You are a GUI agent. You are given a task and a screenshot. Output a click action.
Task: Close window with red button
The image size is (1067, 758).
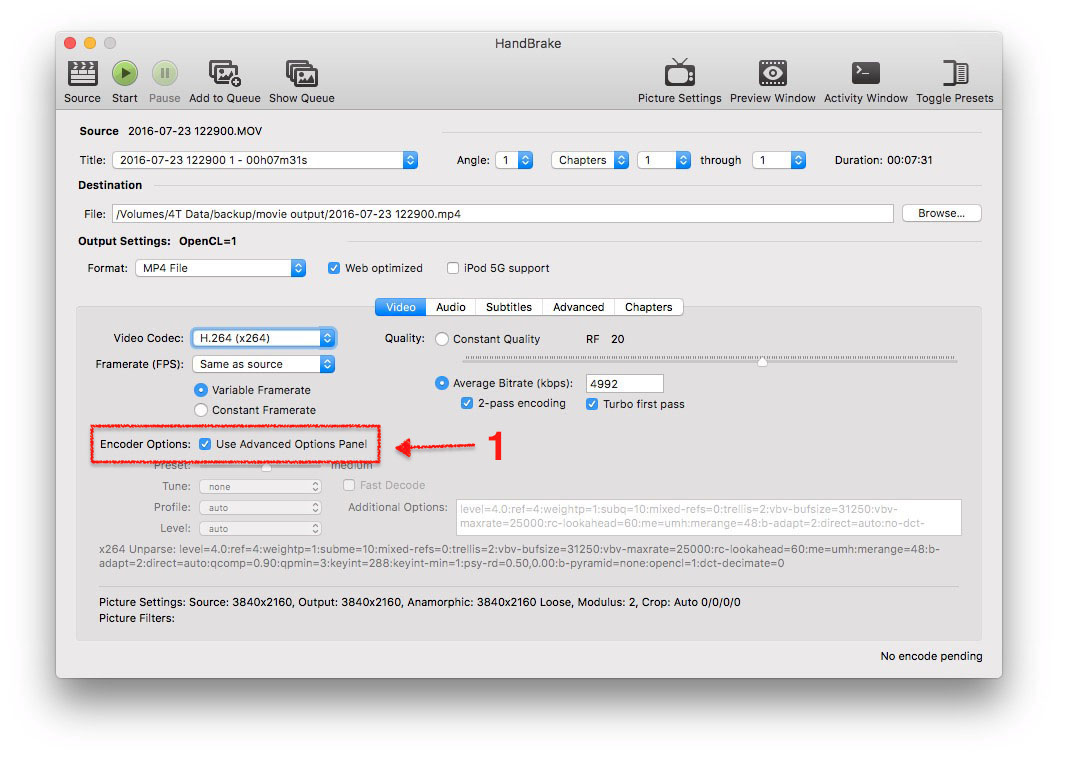(69, 43)
